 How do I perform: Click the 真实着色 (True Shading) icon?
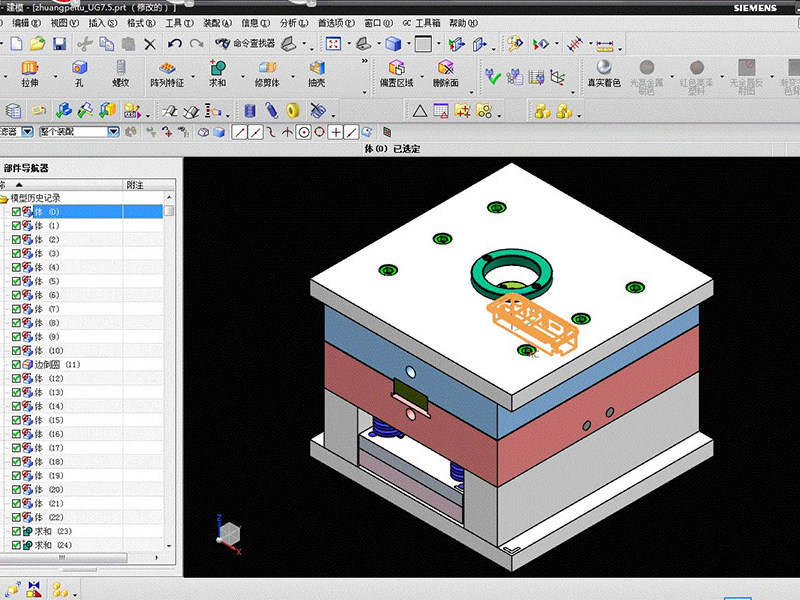coord(604,73)
